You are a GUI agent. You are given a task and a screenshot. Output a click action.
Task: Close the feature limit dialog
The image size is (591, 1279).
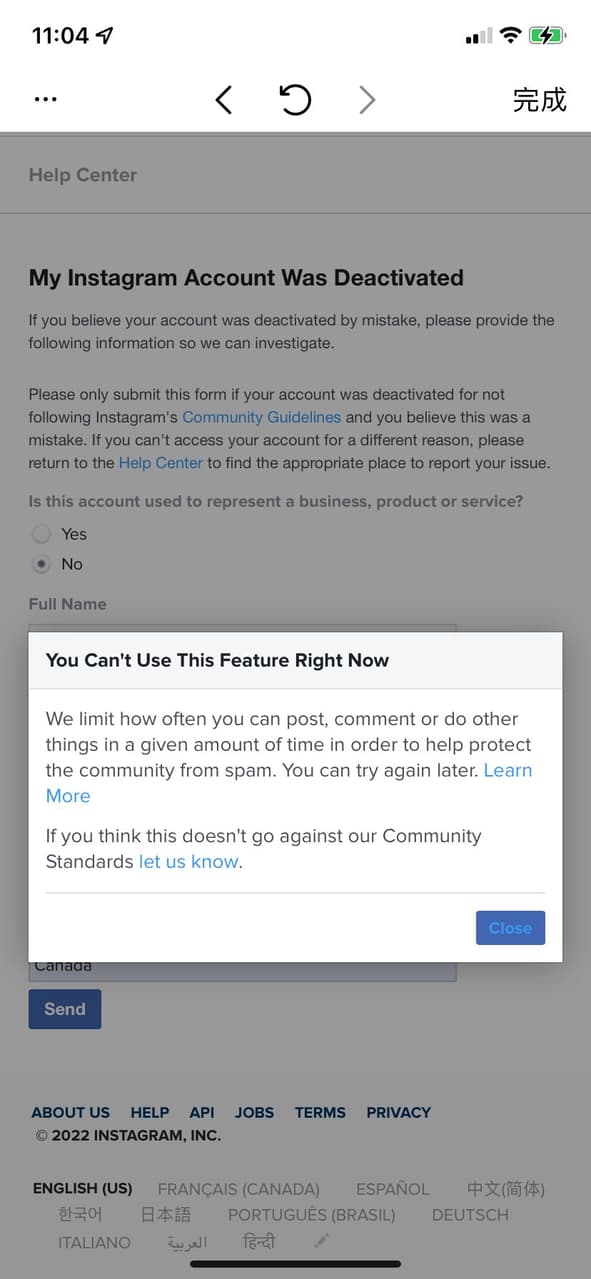click(x=510, y=928)
